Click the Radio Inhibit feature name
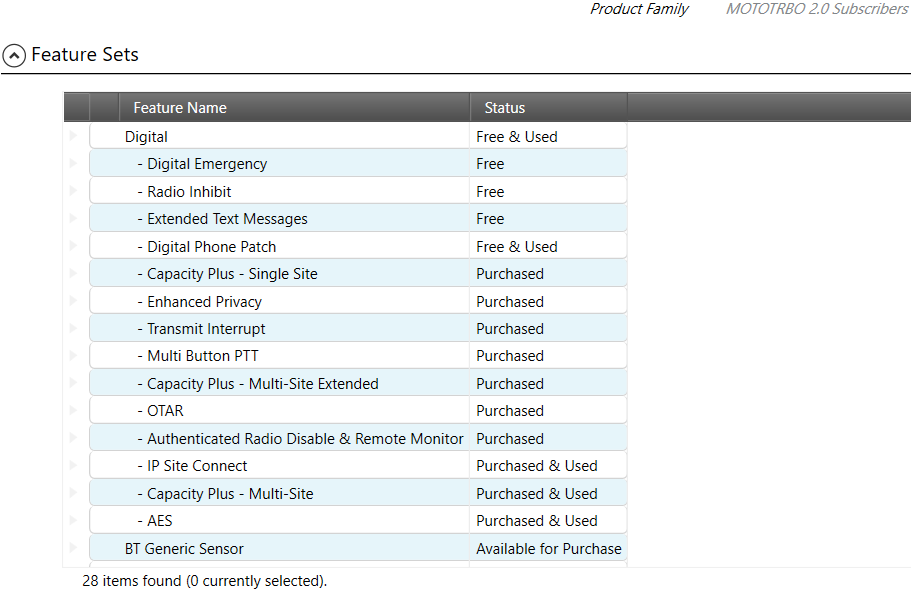Image resolution: width=911 pixels, height=590 pixels. pos(189,192)
